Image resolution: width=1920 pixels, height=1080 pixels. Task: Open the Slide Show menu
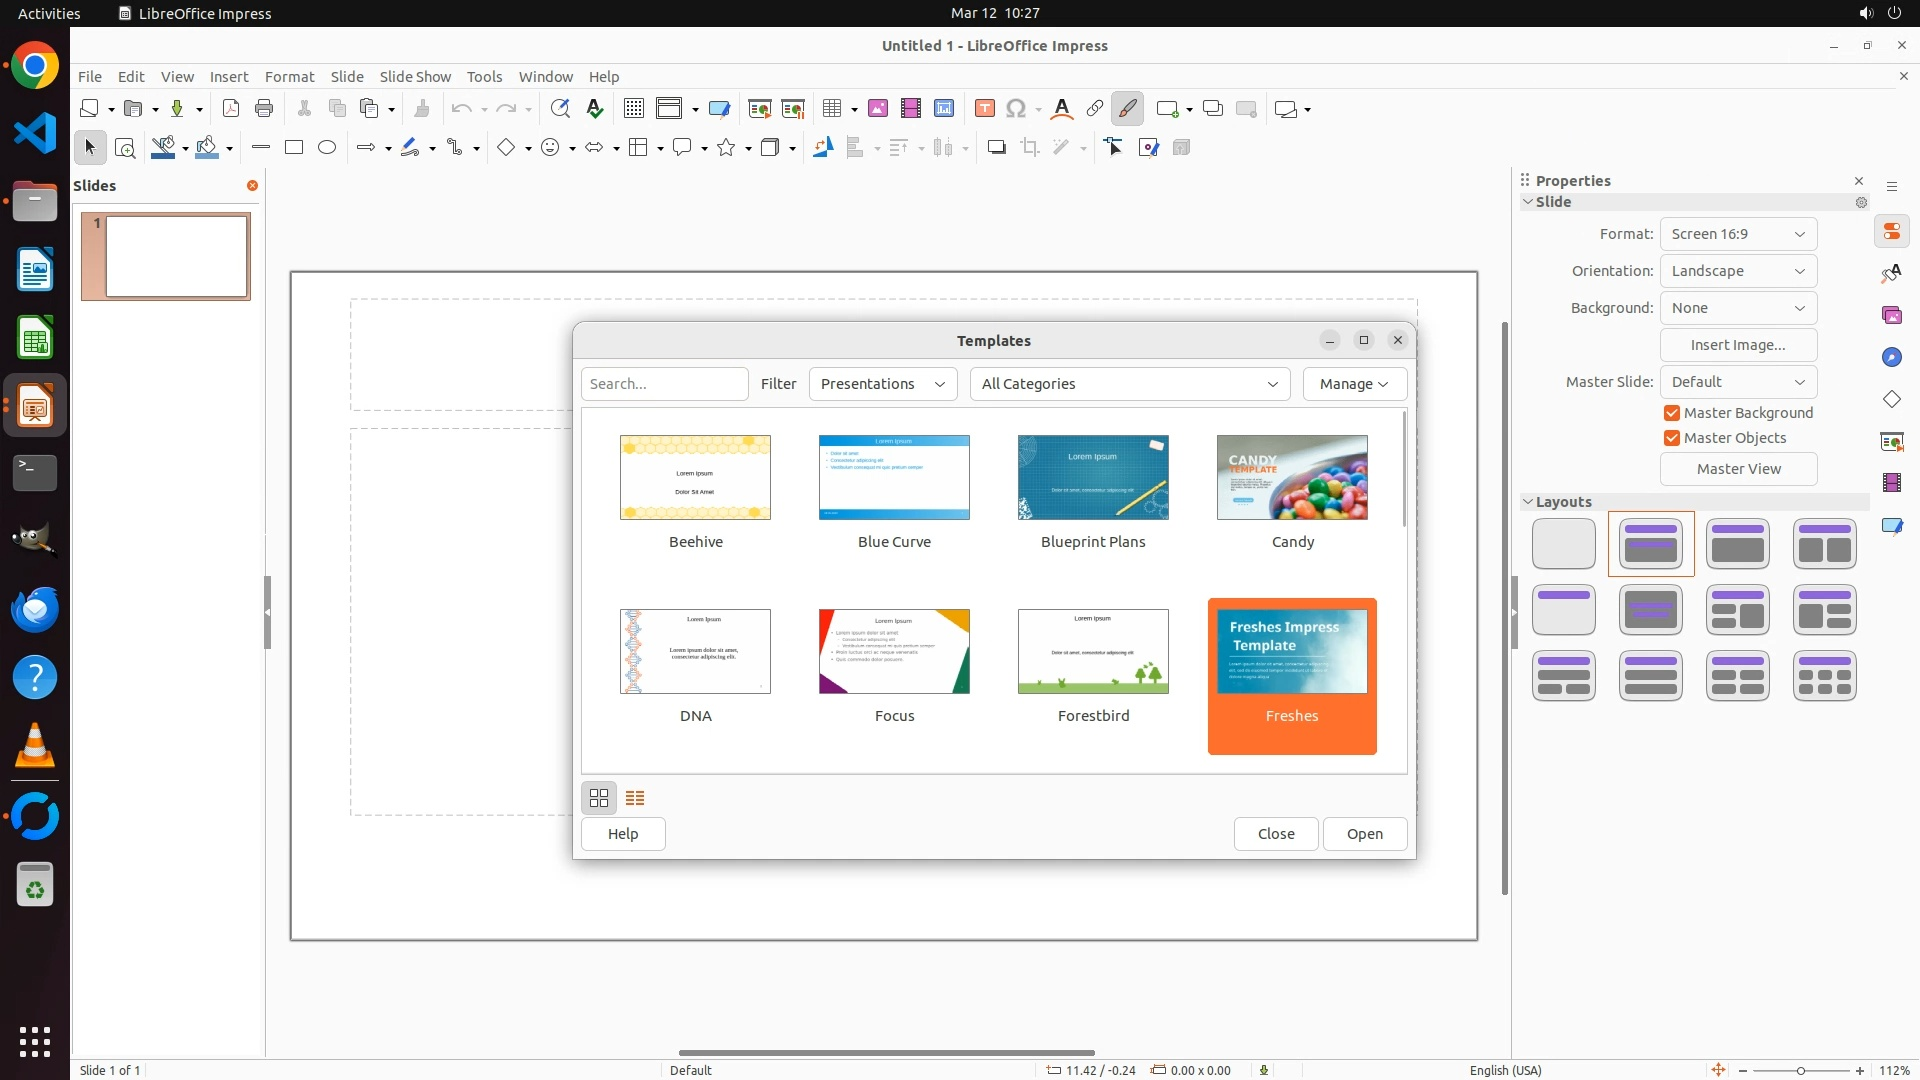pyautogui.click(x=415, y=77)
